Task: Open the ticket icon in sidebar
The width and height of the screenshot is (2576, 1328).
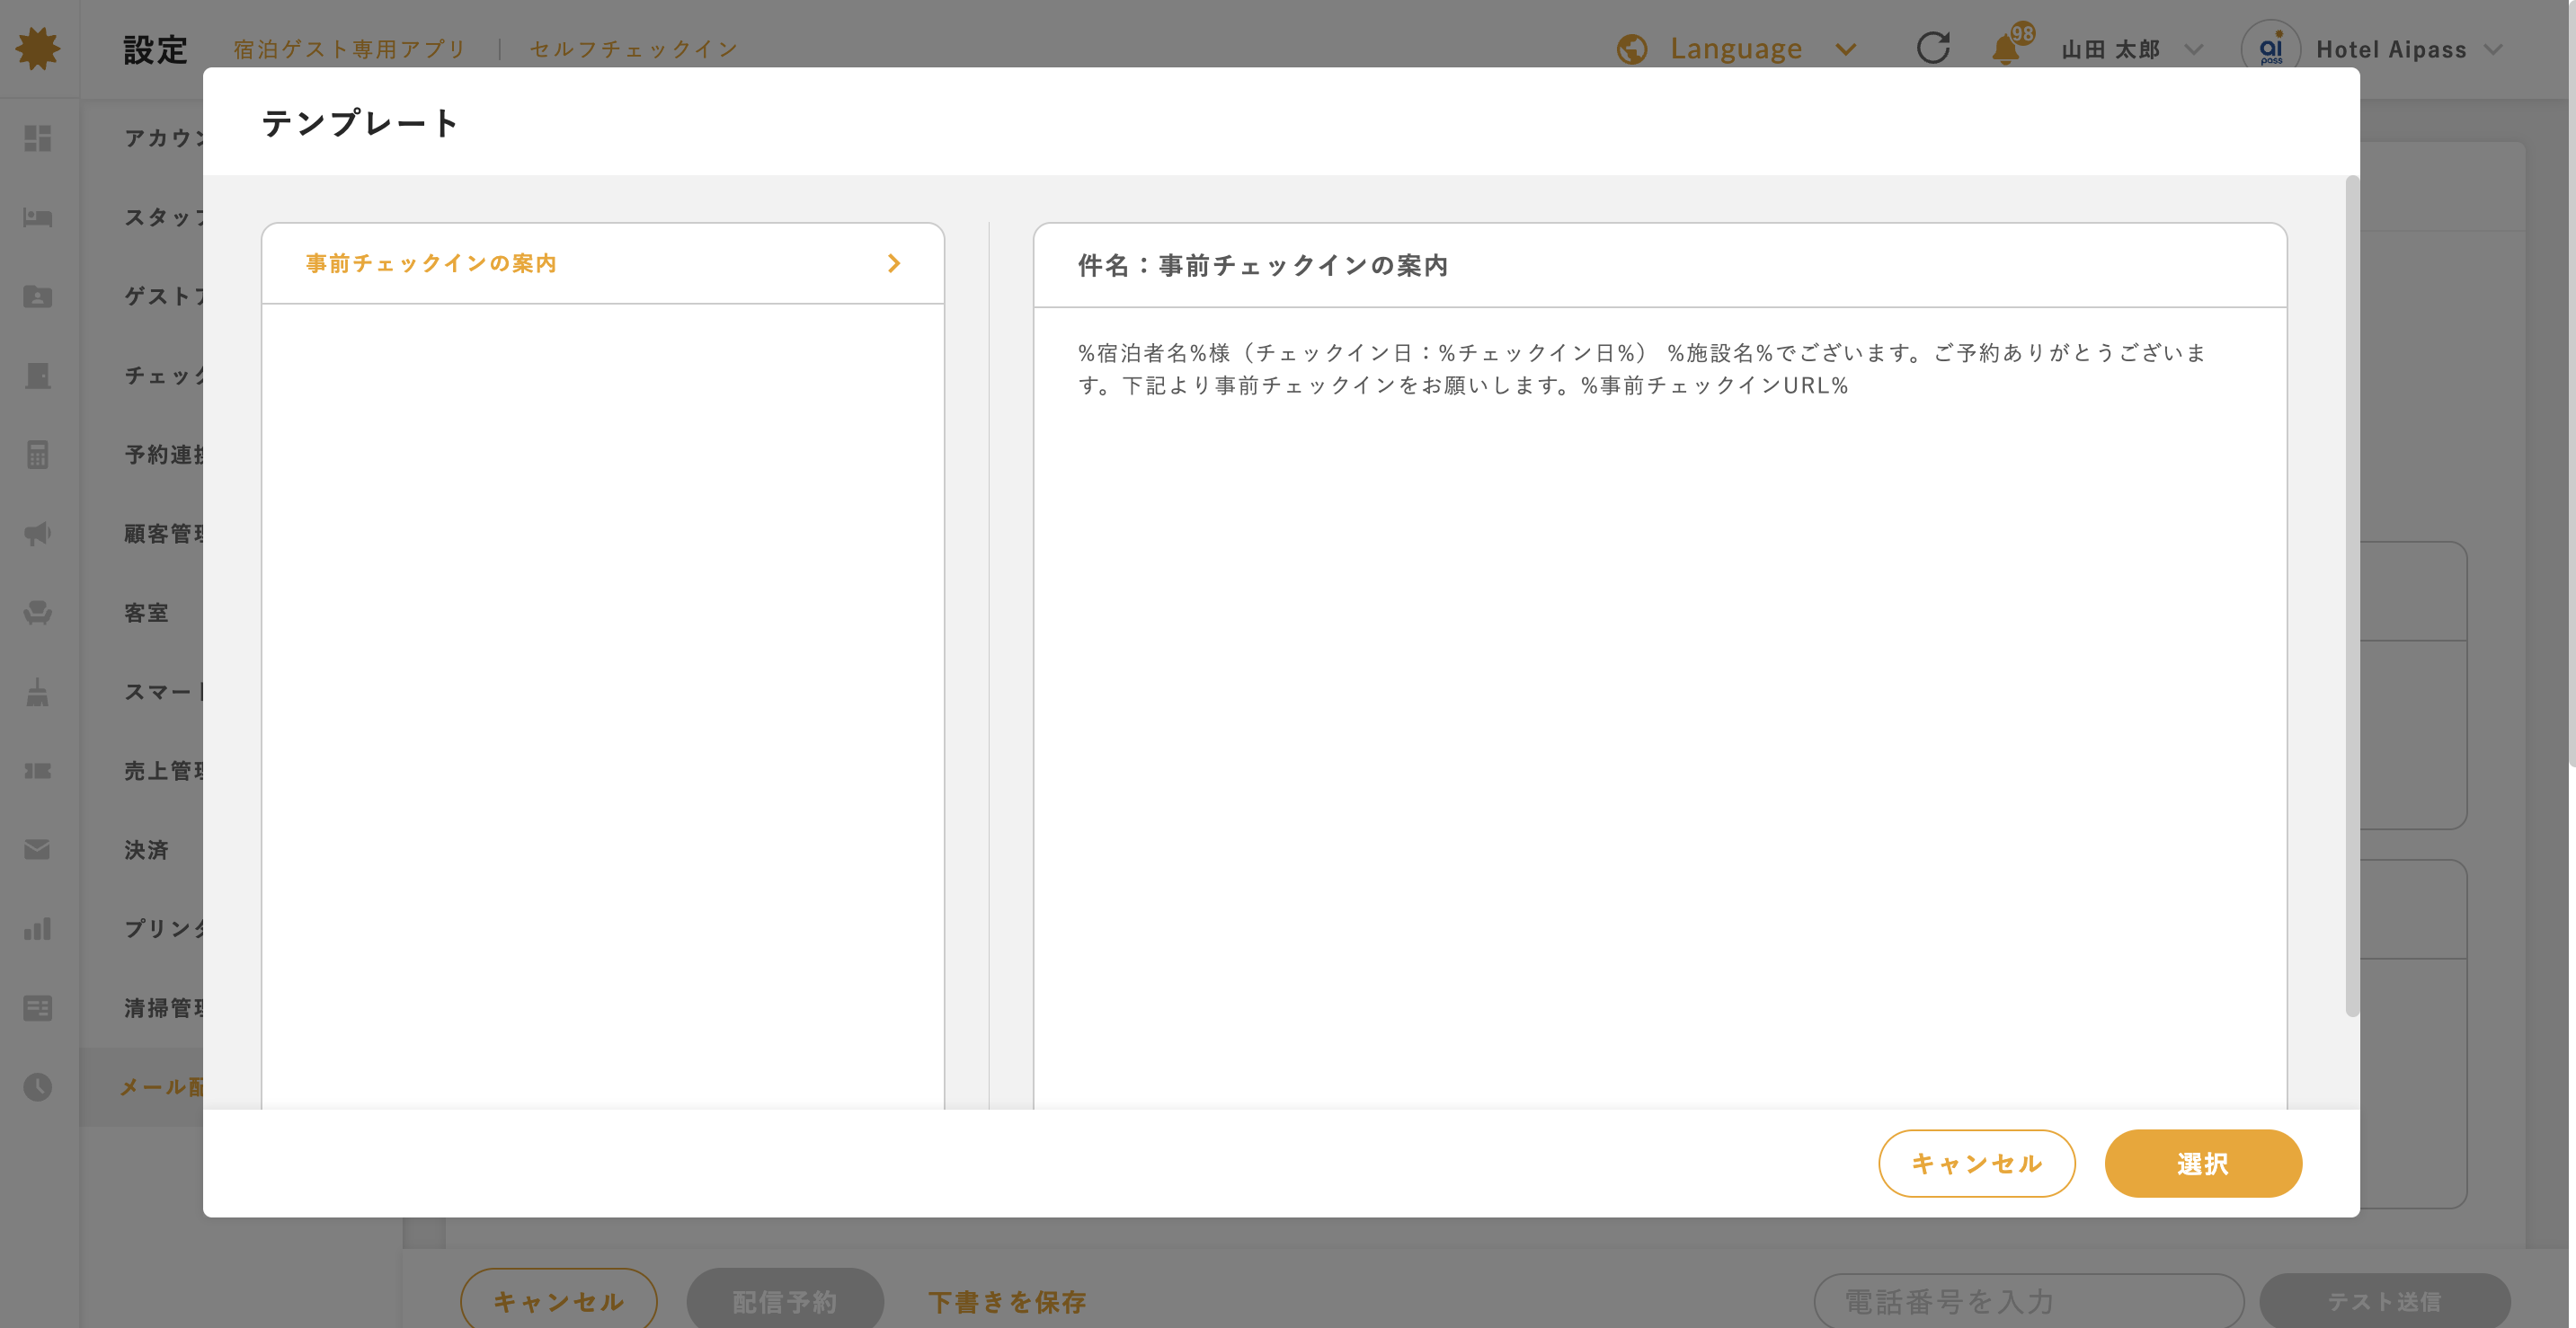Action: coord(38,770)
